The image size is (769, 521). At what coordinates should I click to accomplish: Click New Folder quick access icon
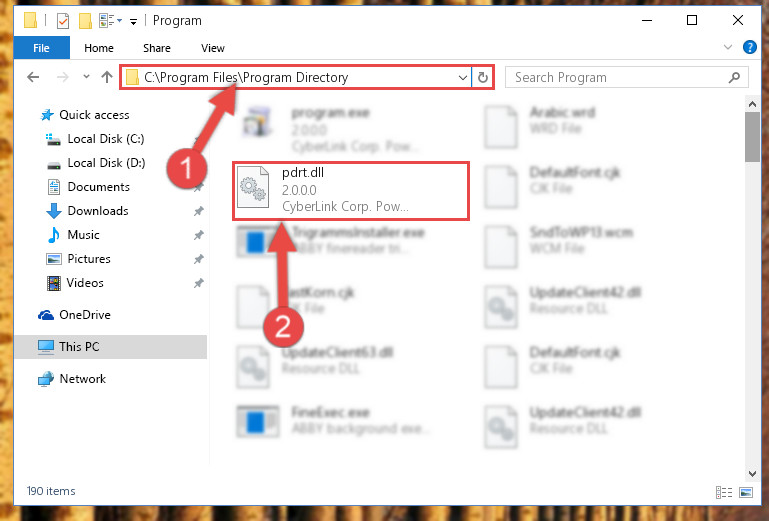(x=85, y=21)
